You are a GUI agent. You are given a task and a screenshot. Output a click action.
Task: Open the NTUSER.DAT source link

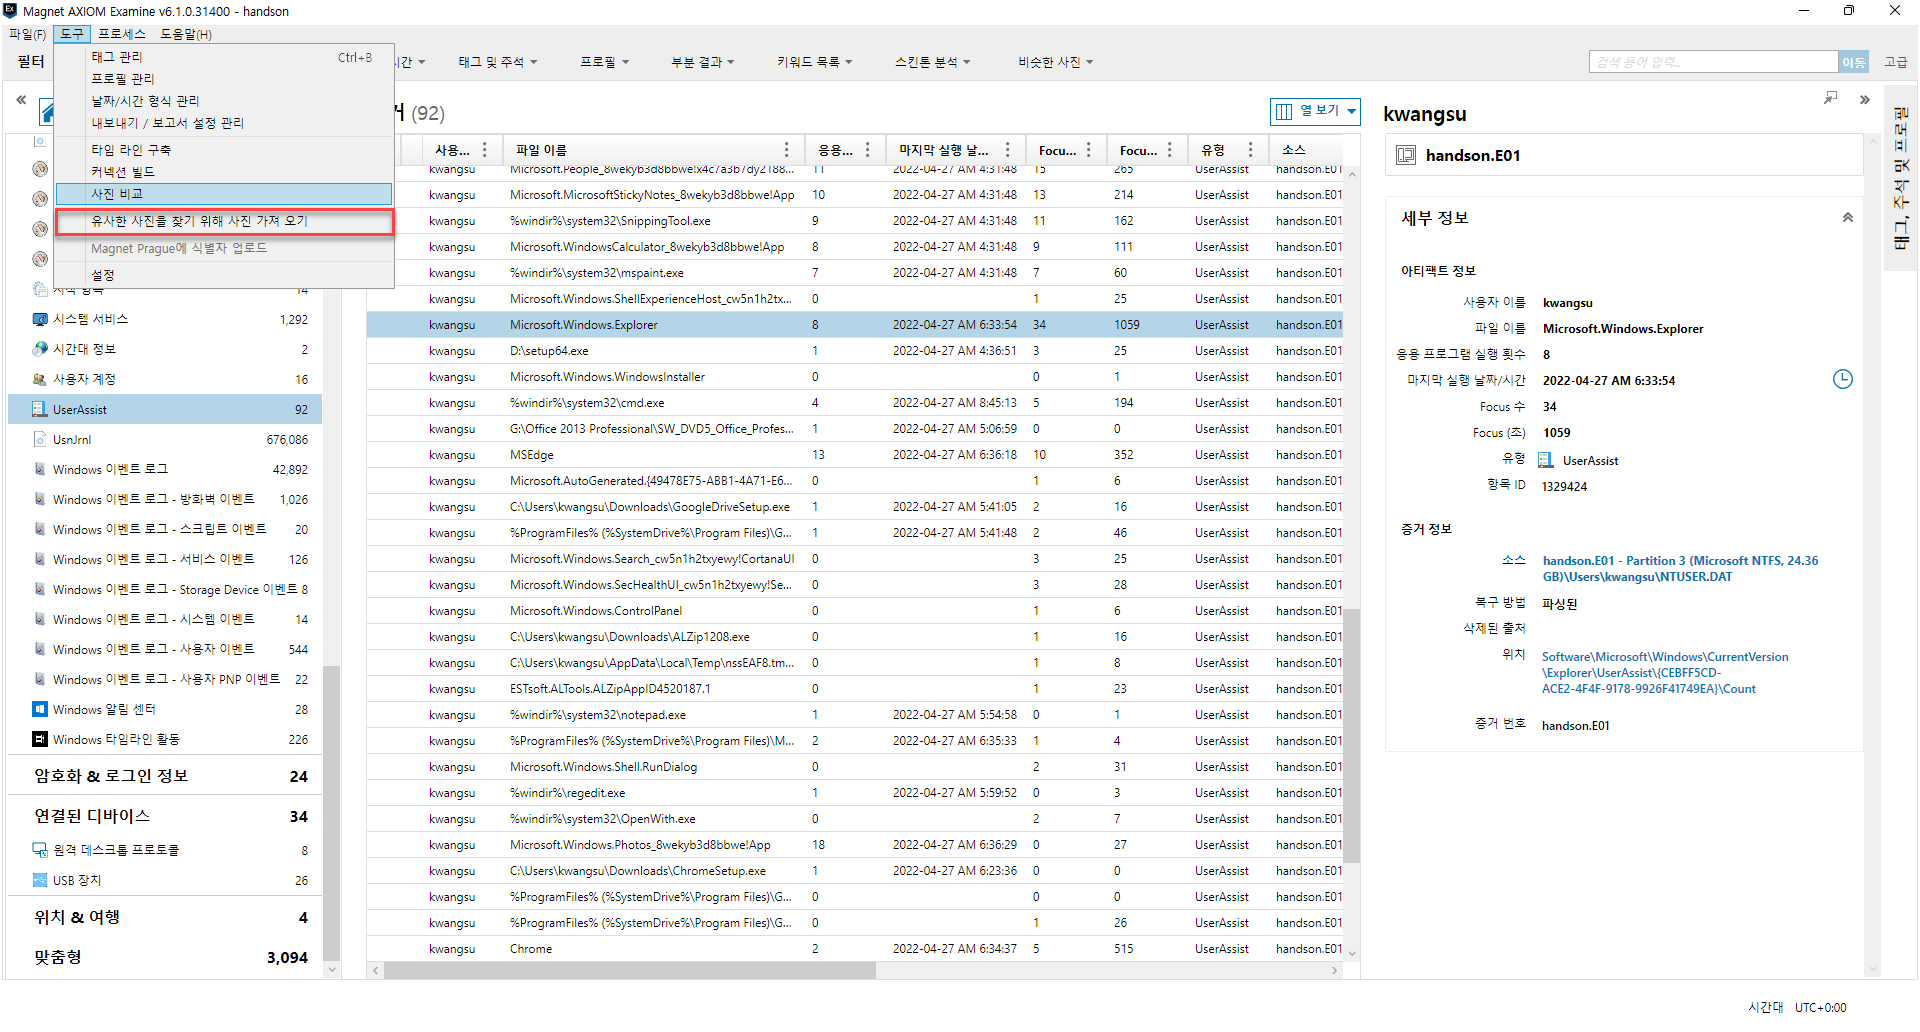1680,569
